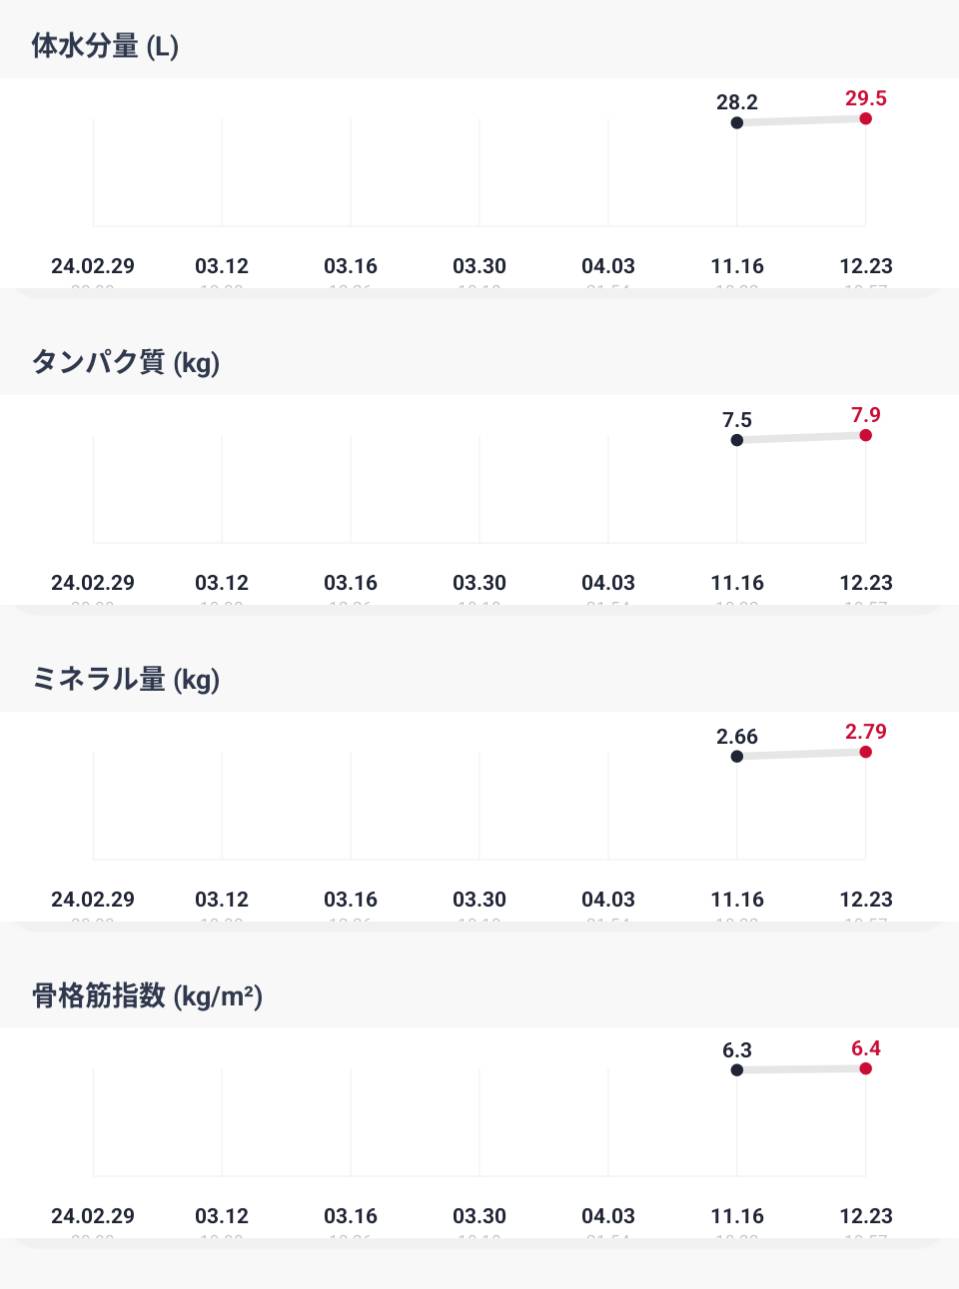959x1289 pixels.
Task: Tap the 2.79 red point in ミネラル量 chart
Action: [x=866, y=752]
